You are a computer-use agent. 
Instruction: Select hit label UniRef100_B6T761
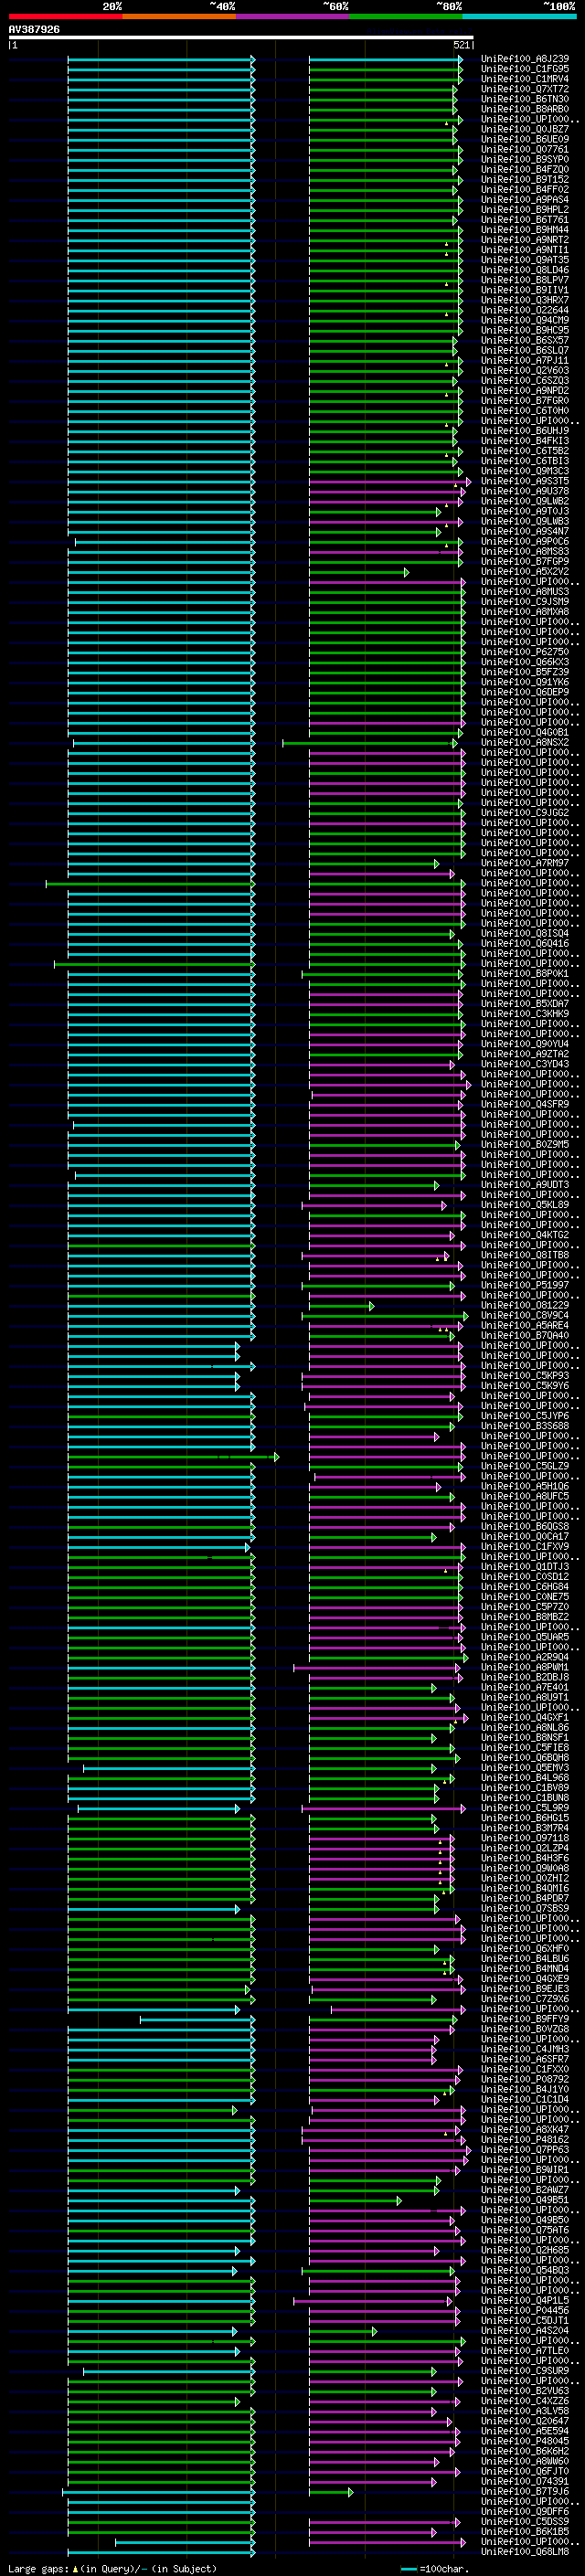(x=525, y=220)
